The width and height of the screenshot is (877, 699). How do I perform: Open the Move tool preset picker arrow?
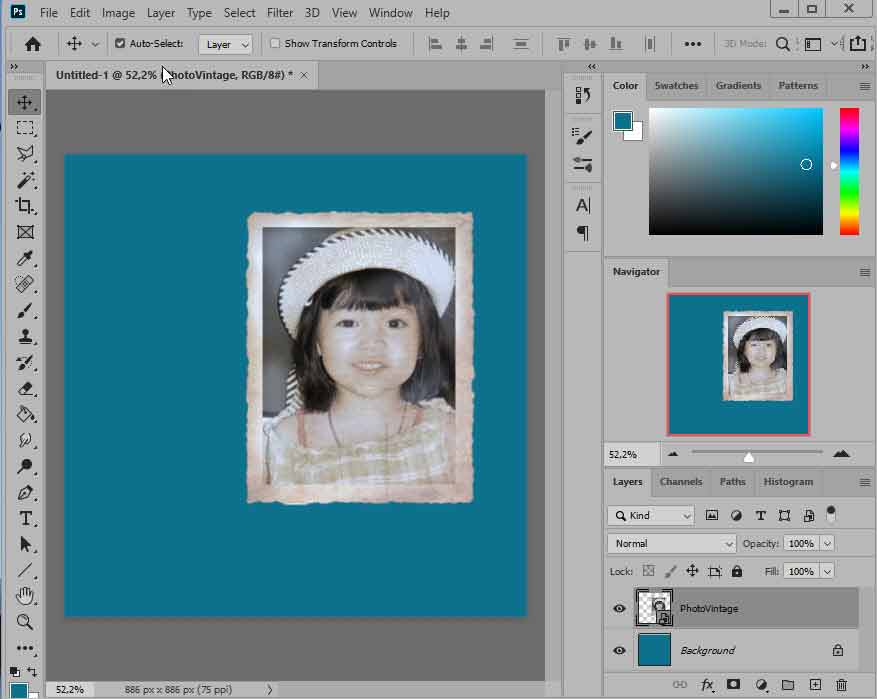pyautogui.click(x=95, y=44)
